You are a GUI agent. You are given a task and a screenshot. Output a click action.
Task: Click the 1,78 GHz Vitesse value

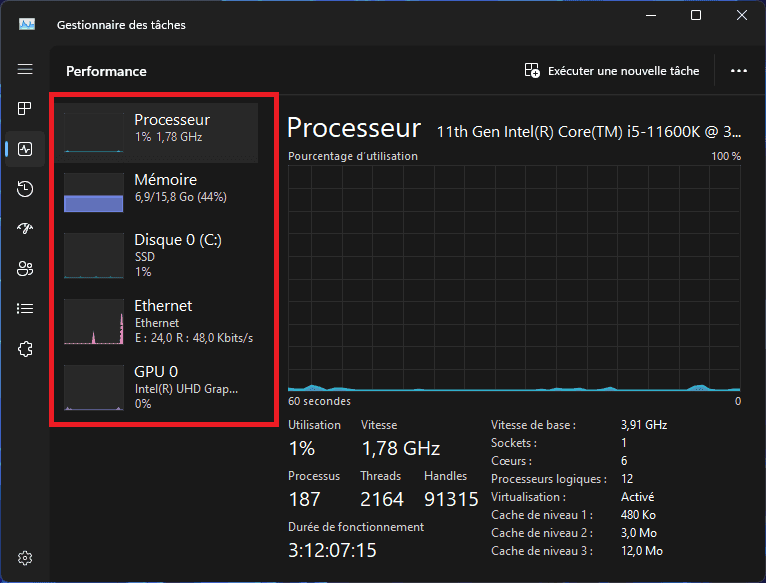(x=401, y=448)
